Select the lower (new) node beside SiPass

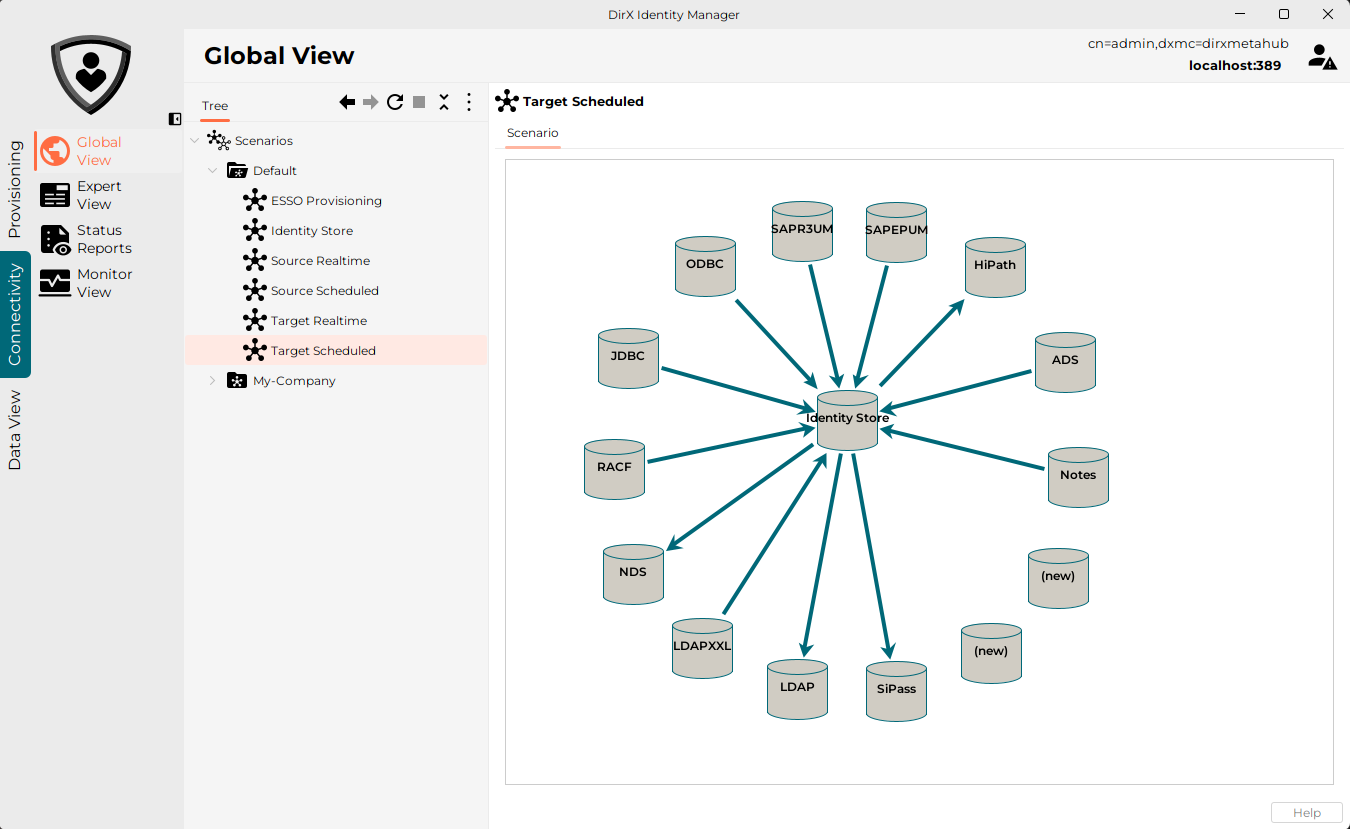pos(991,653)
